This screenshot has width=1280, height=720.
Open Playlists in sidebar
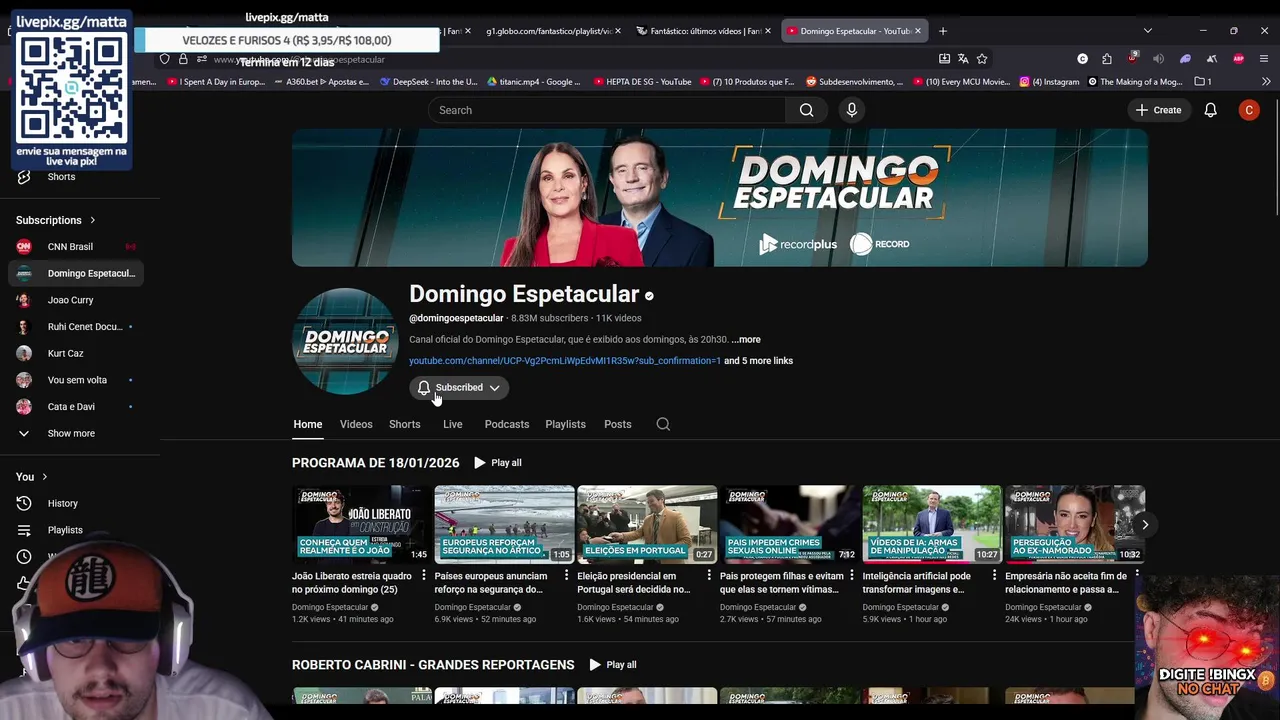coord(76,530)
